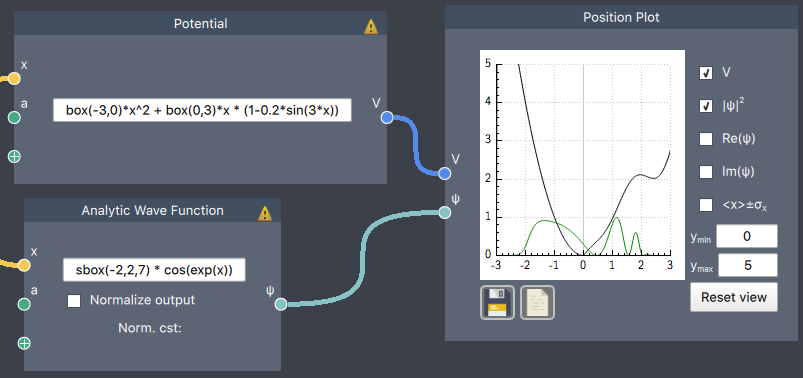This screenshot has width=803, height=378.
Task: Click the Reset view button
Action: pyautogui.click(x=734, y=297)
